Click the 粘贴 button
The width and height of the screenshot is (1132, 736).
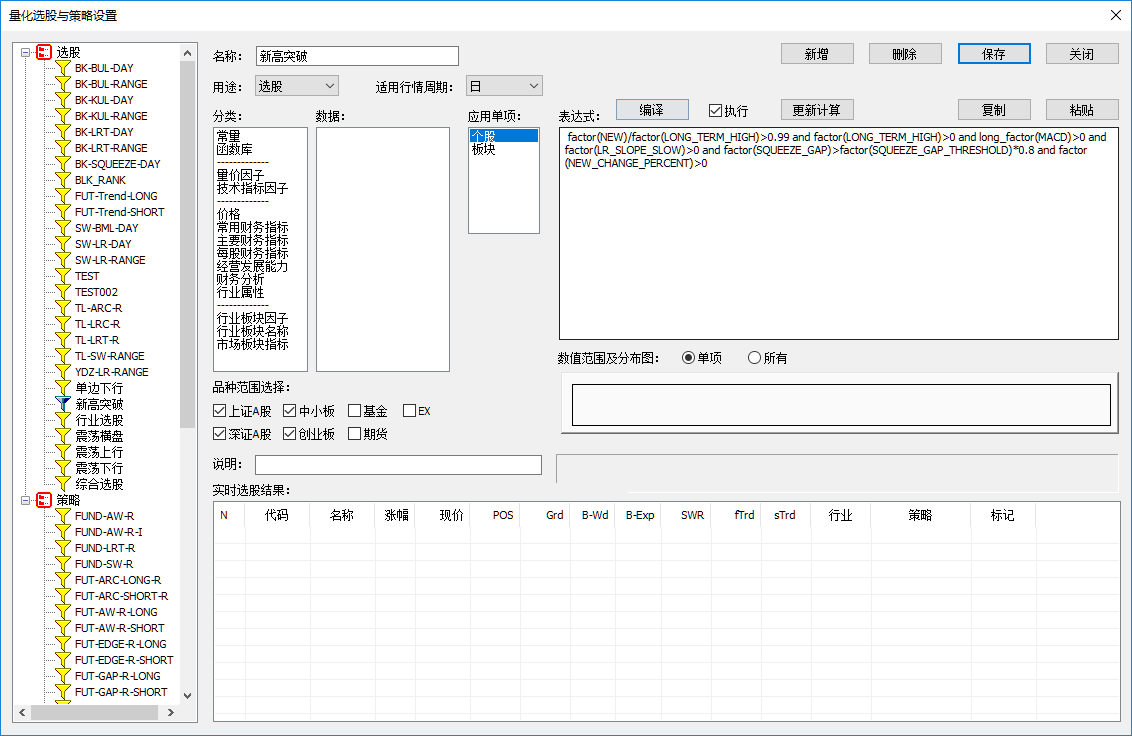click(1082, 110)
